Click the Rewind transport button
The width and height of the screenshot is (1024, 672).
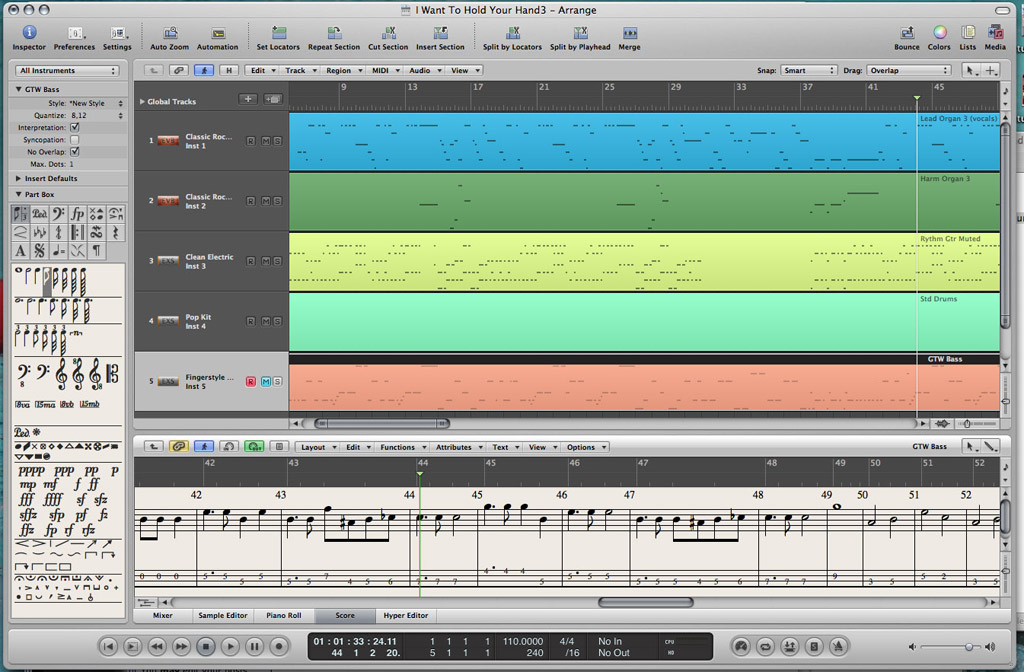point(157,647)
